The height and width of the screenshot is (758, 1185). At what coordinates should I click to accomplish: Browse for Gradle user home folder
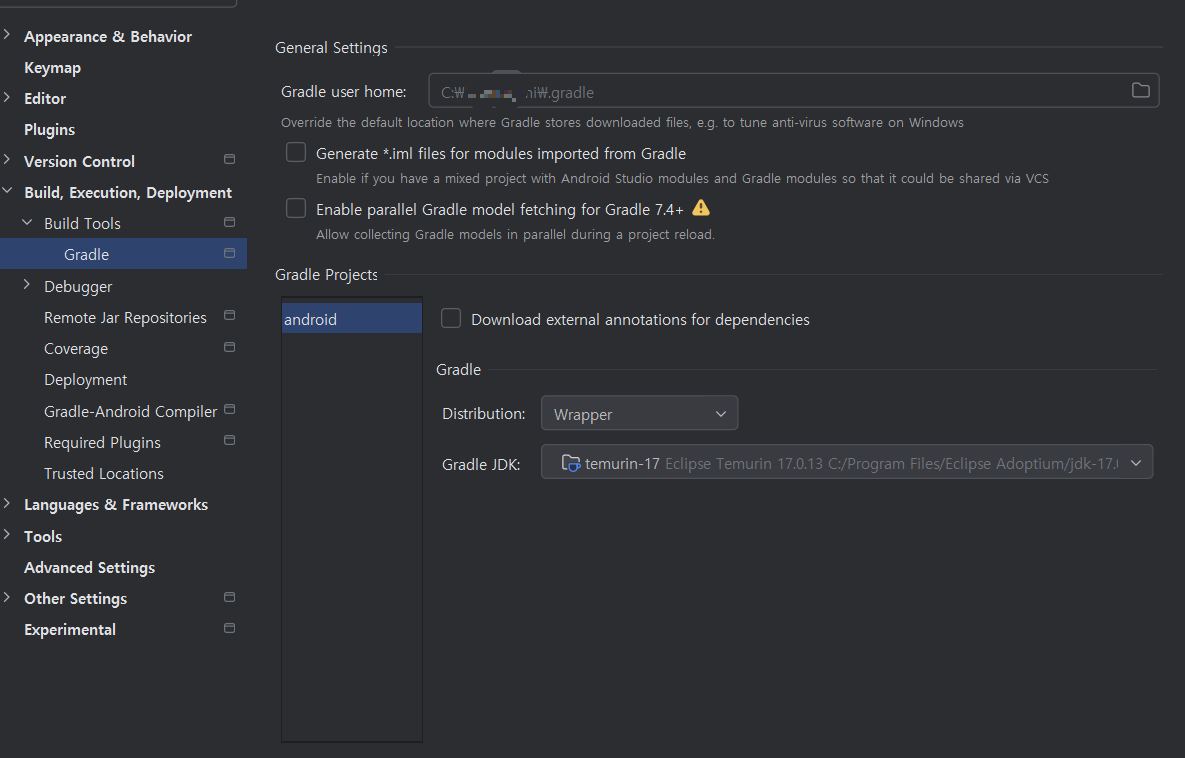pos(1140,91)
